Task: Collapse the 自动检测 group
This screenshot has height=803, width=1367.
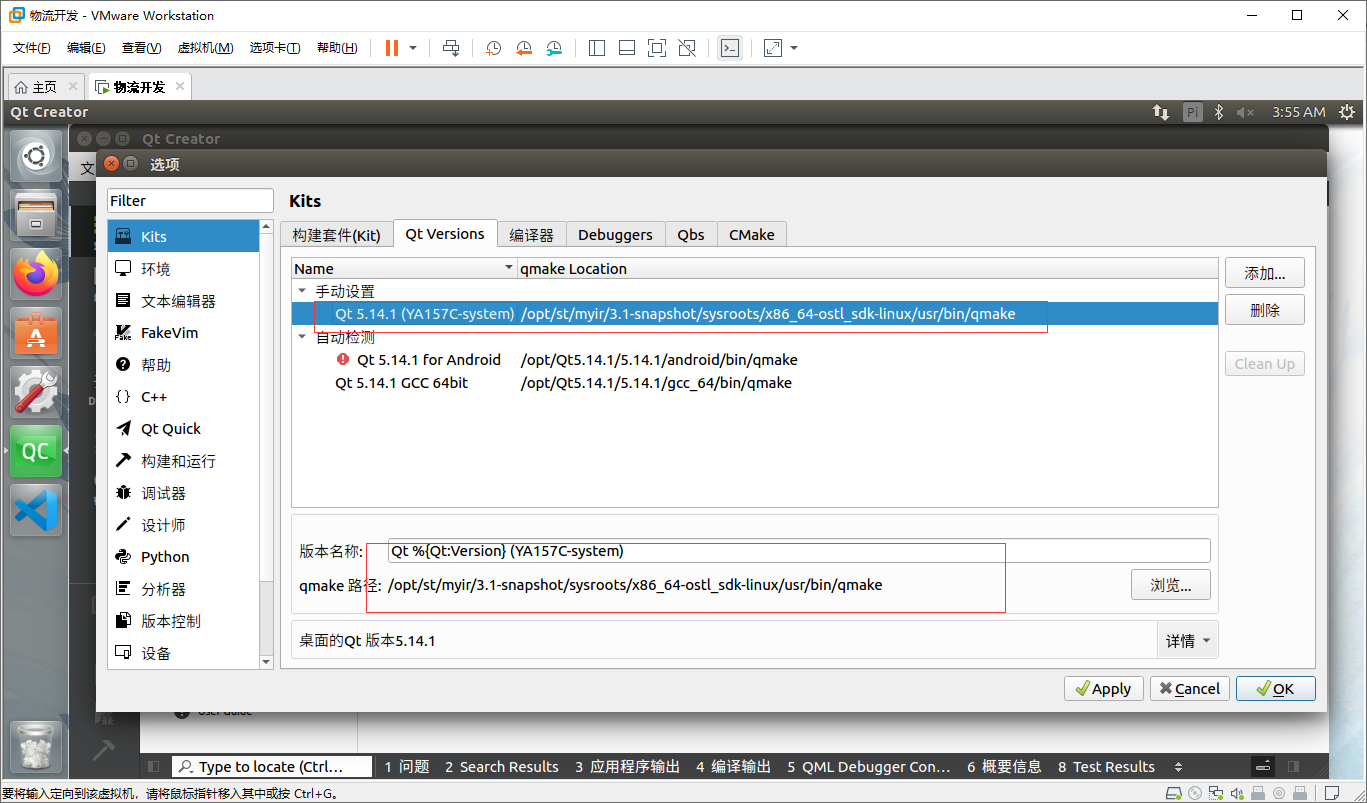Action: click(x=303, y=337)
